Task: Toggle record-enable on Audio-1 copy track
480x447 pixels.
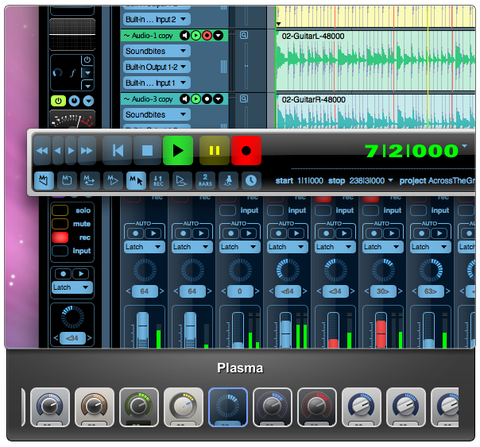Action: click(207, 35)
